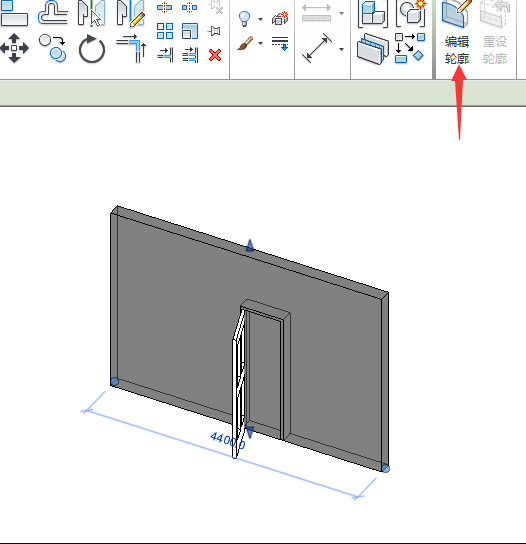Select the Displace Elements tool
This screenshot has width=526, height=544.
click(280, 18)
